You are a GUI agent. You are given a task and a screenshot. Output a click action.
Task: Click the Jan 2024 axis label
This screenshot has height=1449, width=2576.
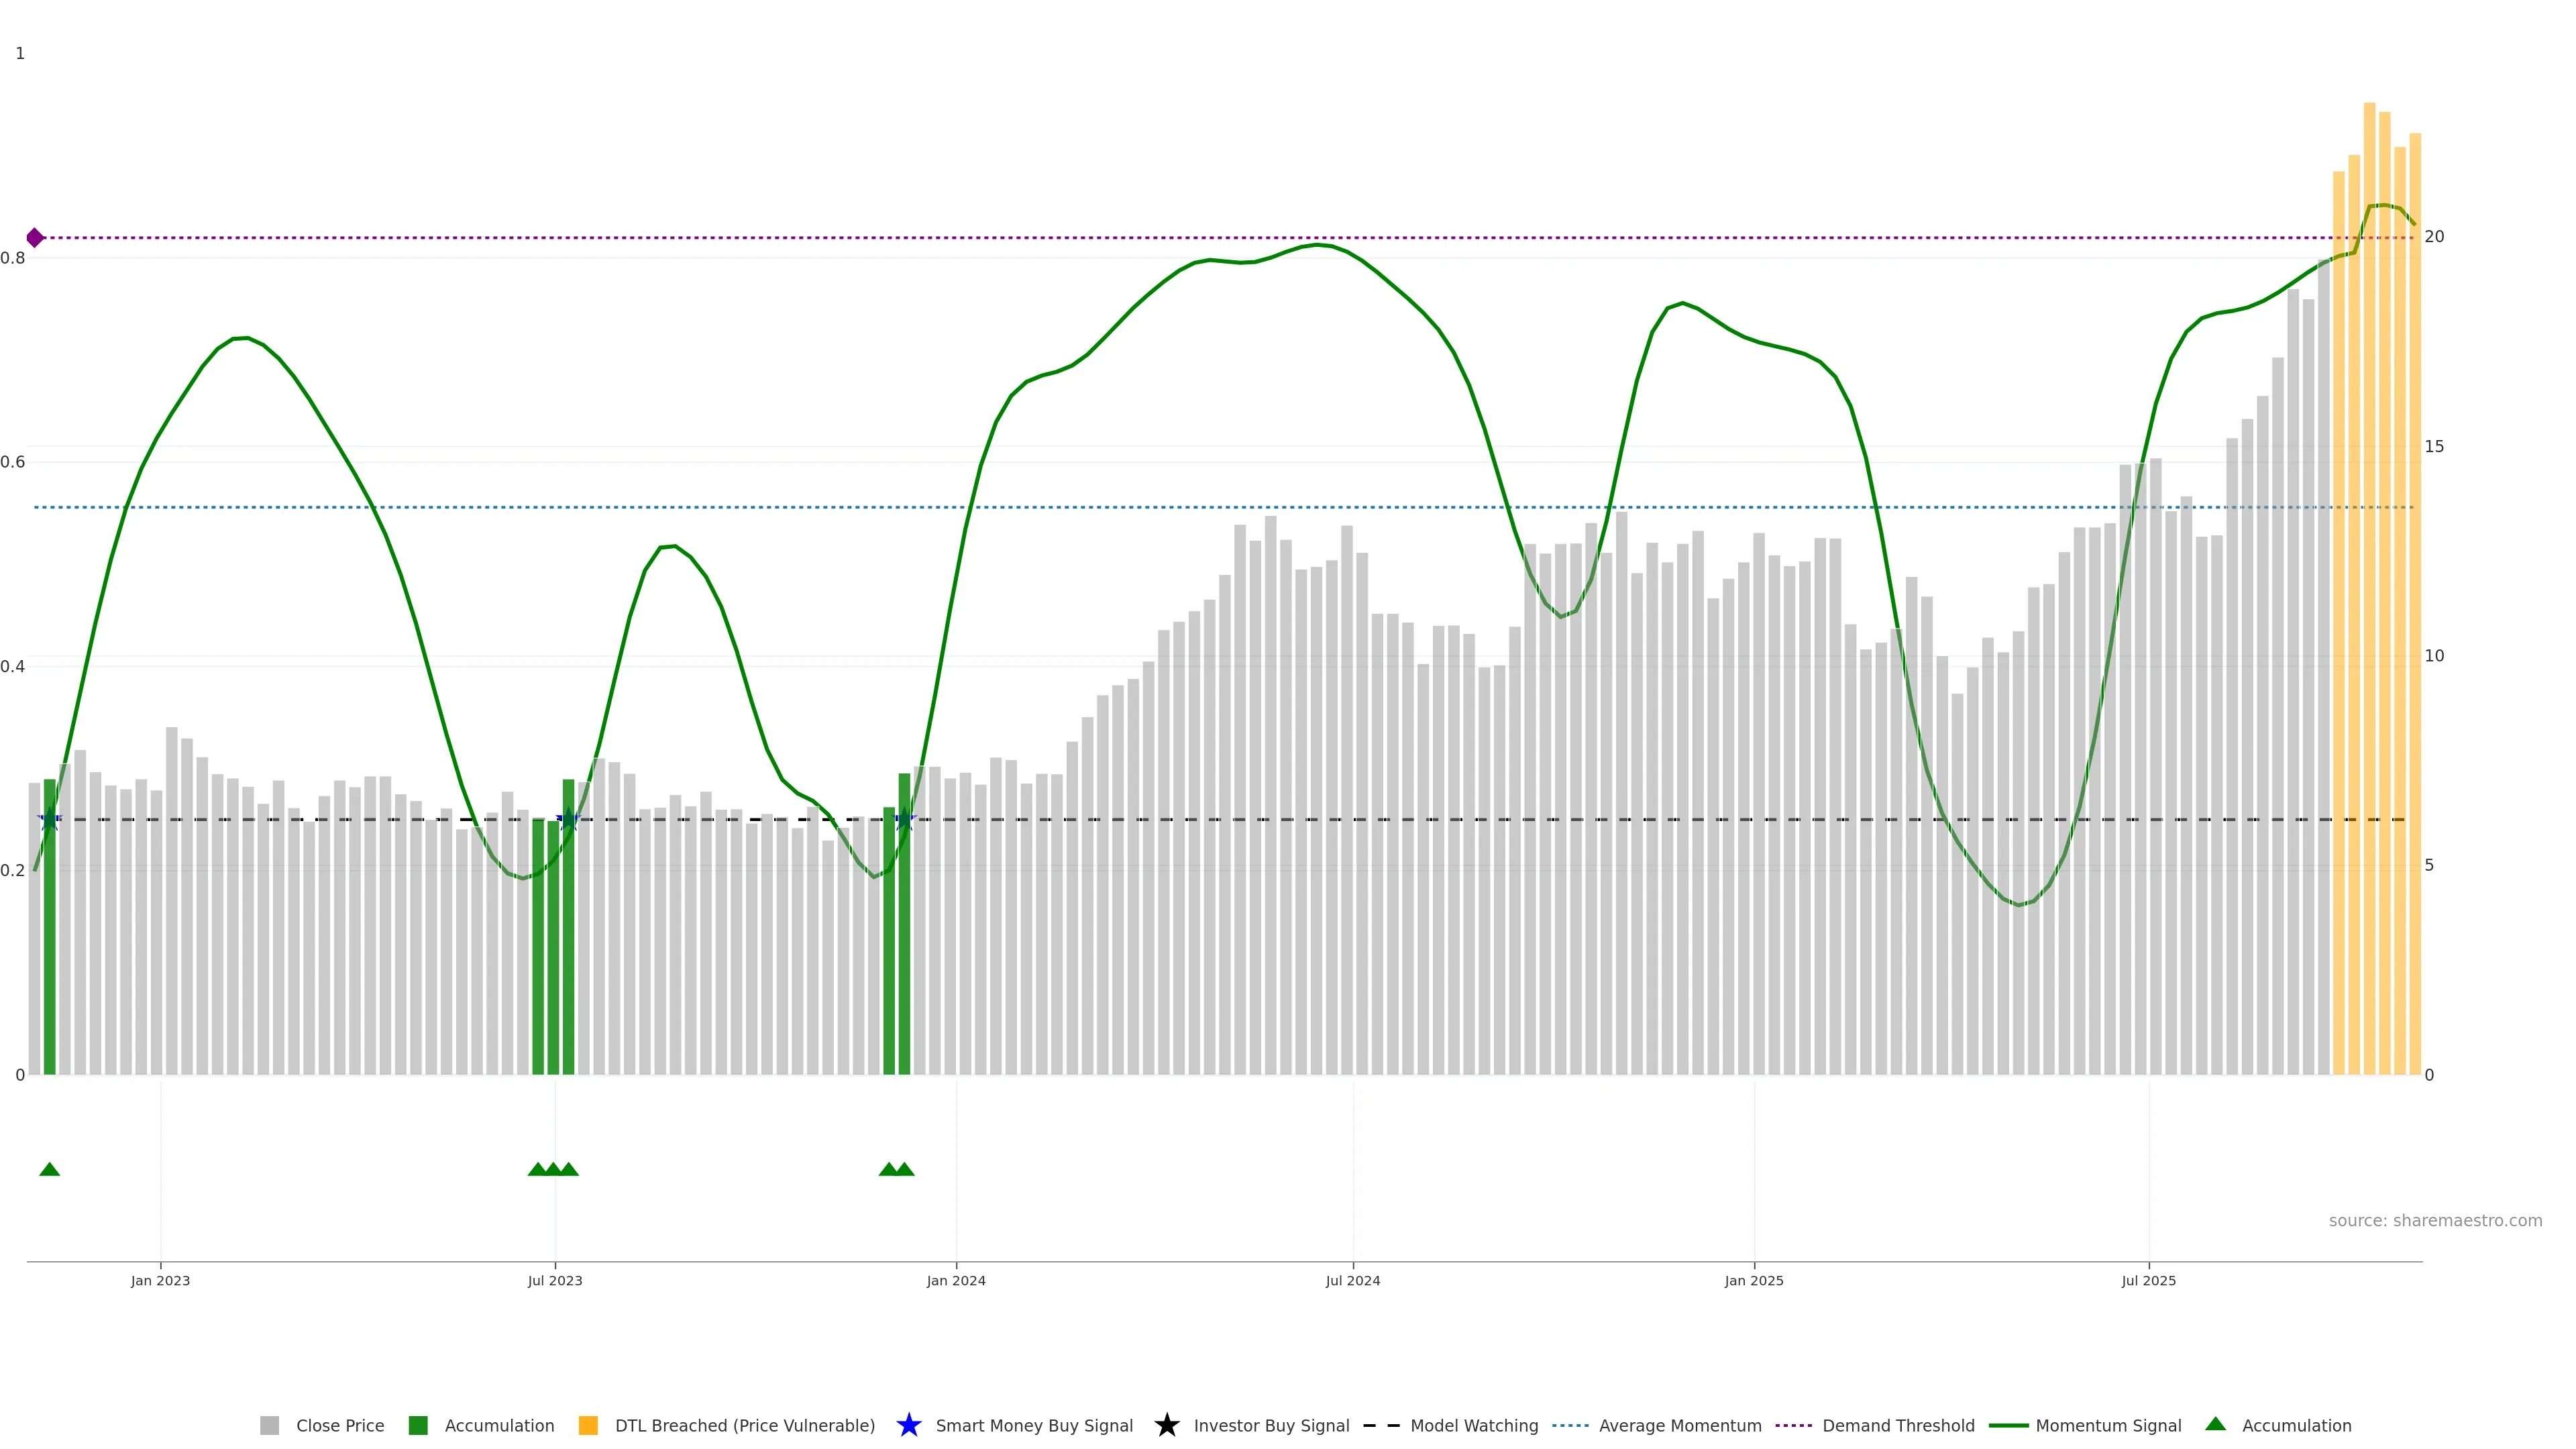[956, 1281]
